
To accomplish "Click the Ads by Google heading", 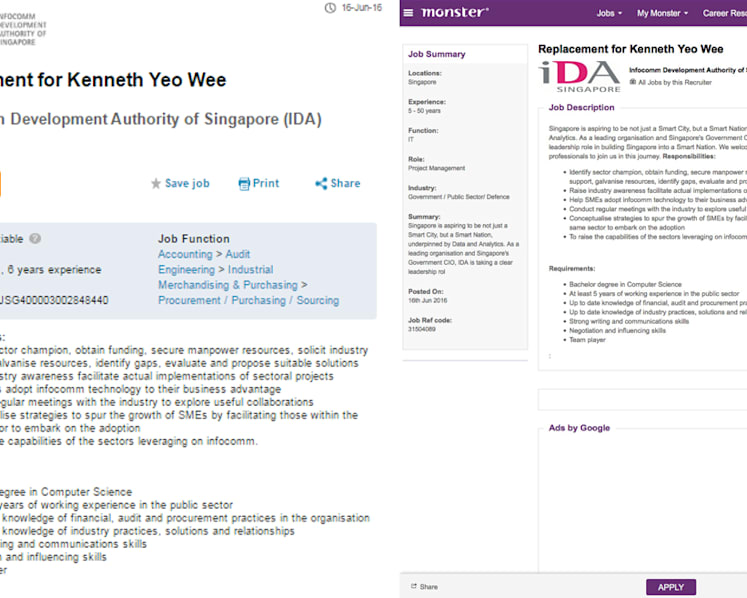I will (579, 428).
